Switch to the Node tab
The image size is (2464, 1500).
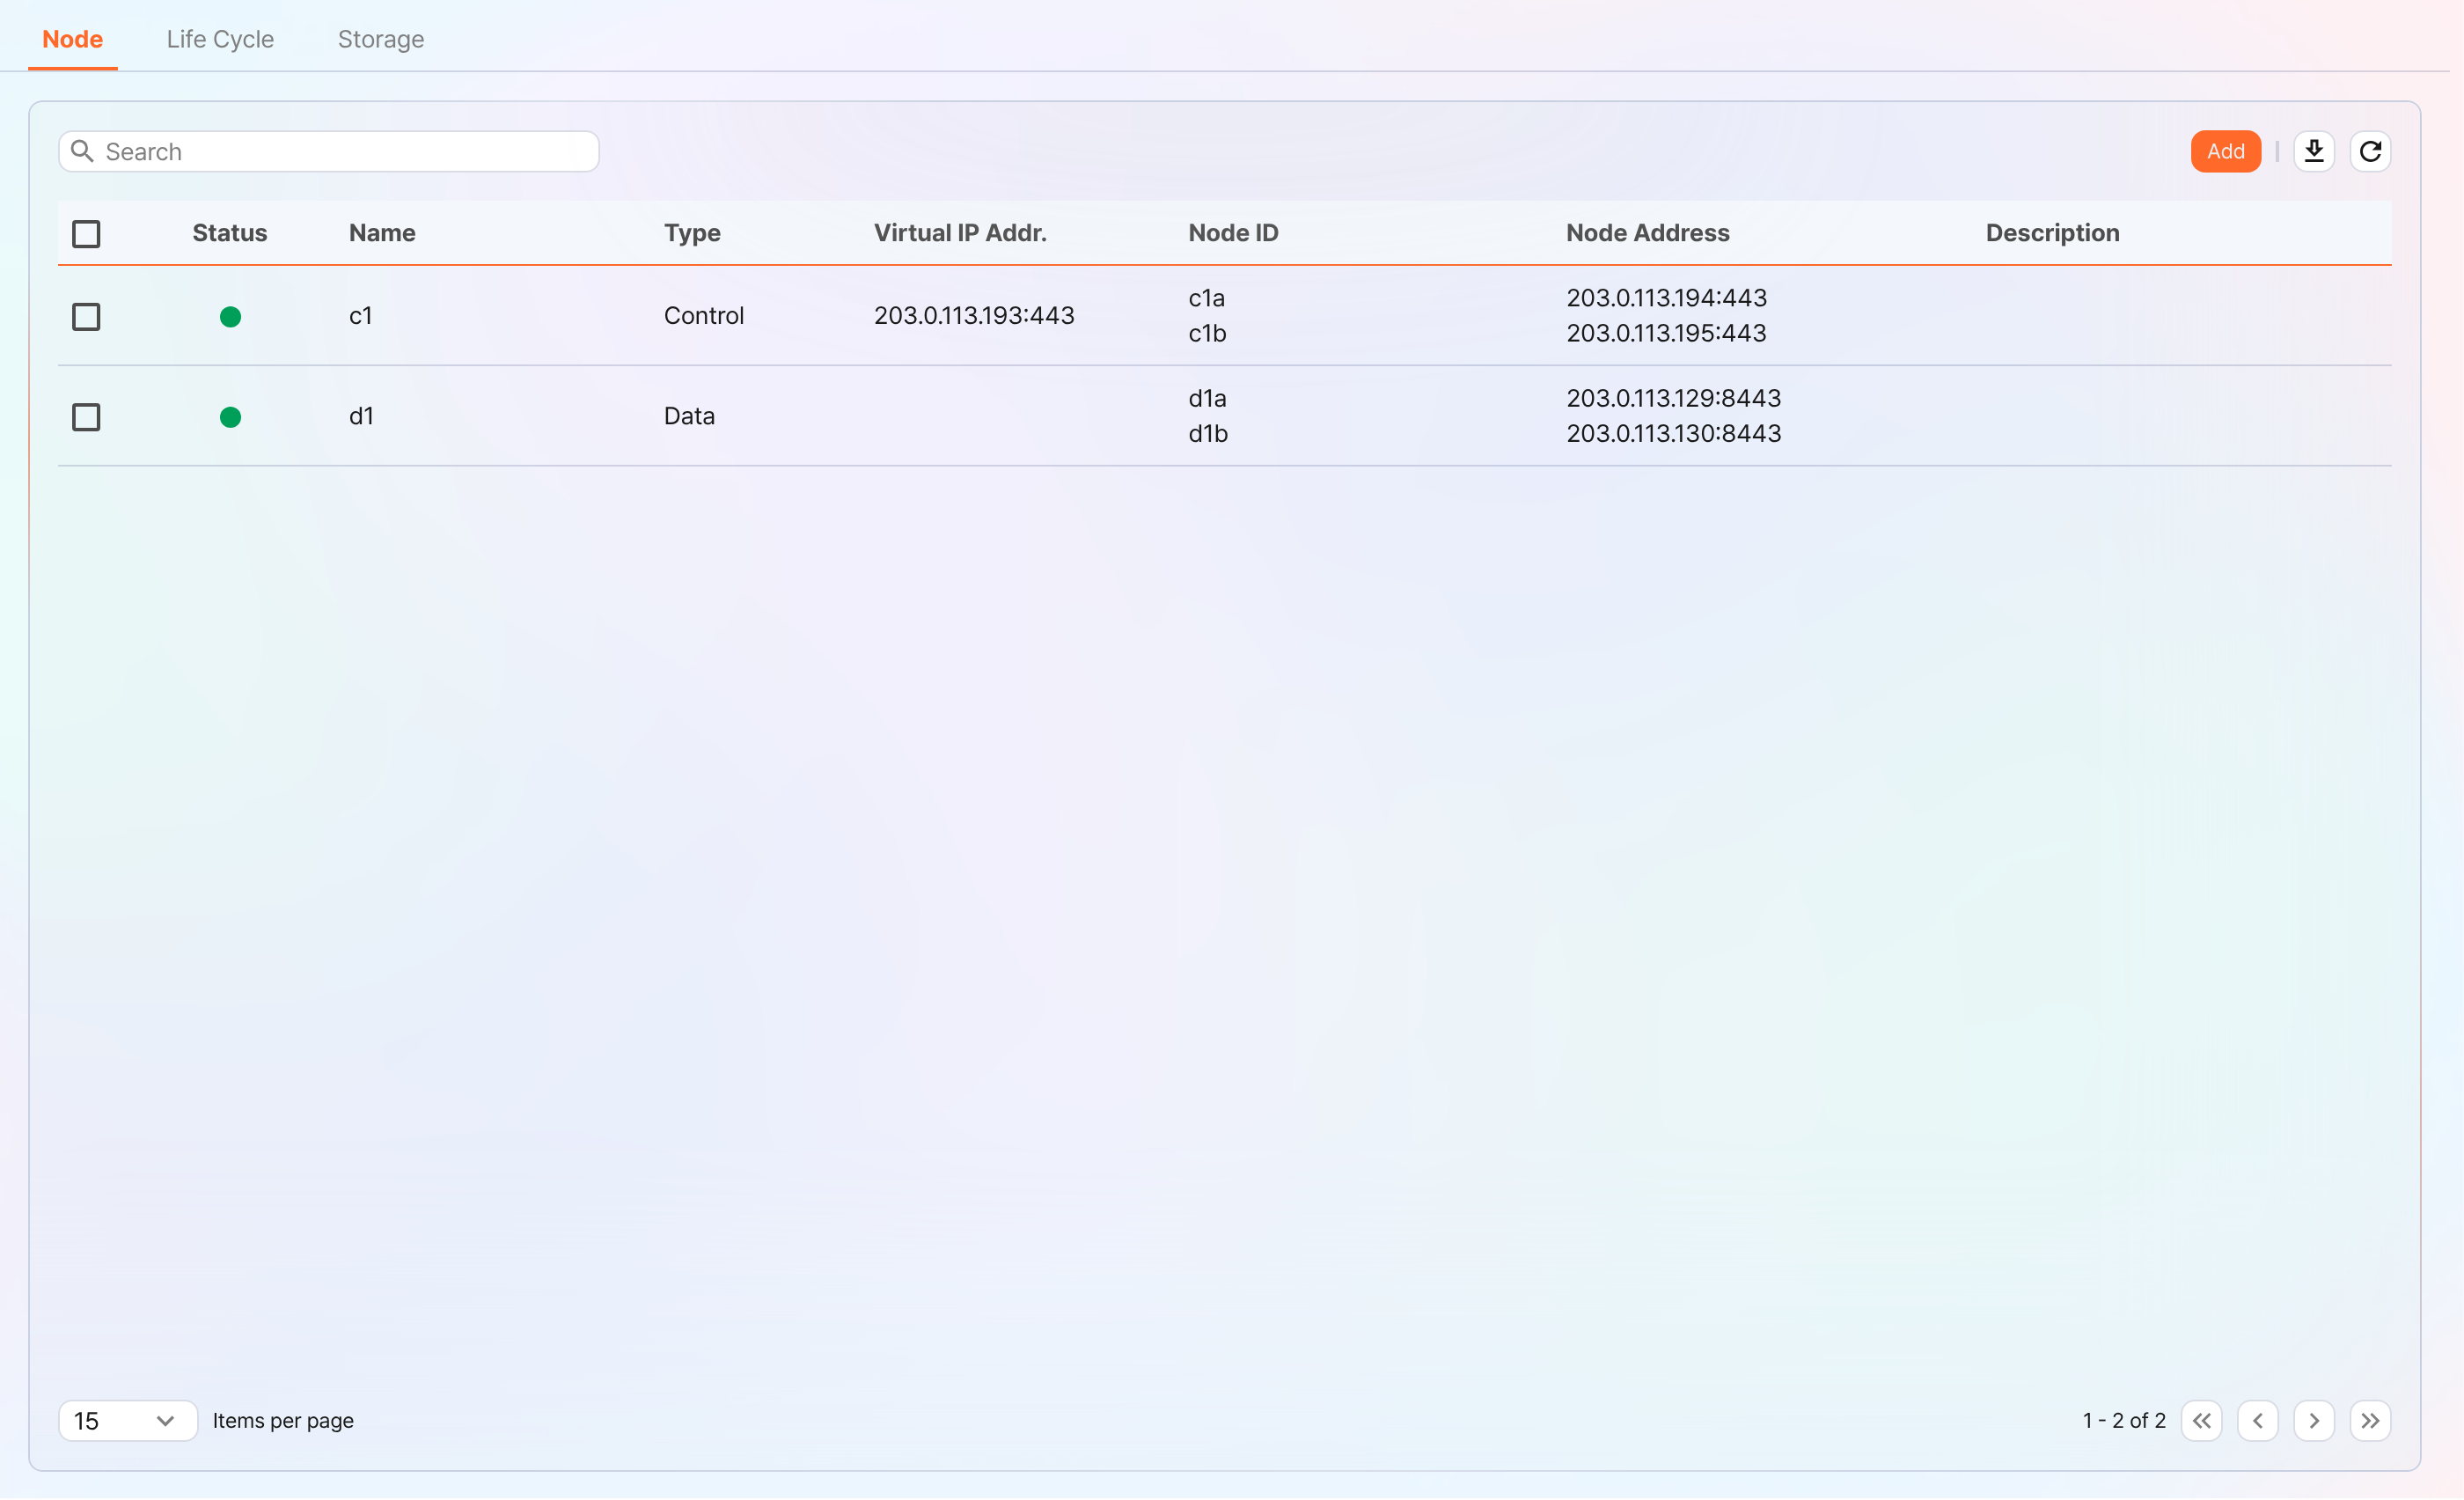point(72,39)
